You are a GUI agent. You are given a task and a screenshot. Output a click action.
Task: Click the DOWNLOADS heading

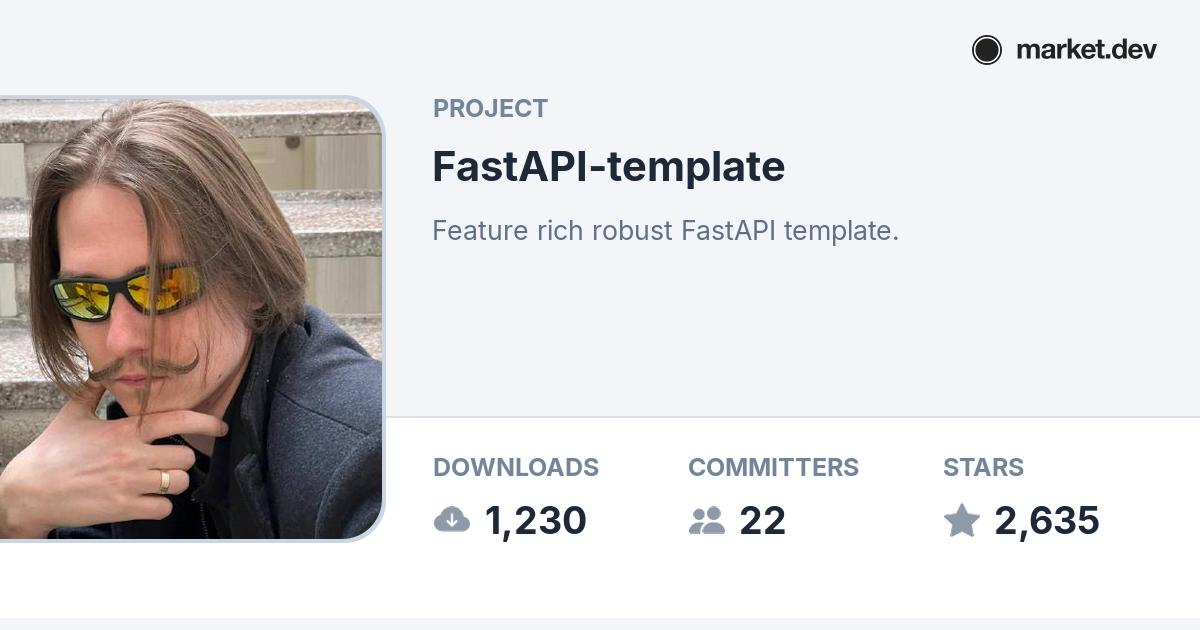coord(516,467)
